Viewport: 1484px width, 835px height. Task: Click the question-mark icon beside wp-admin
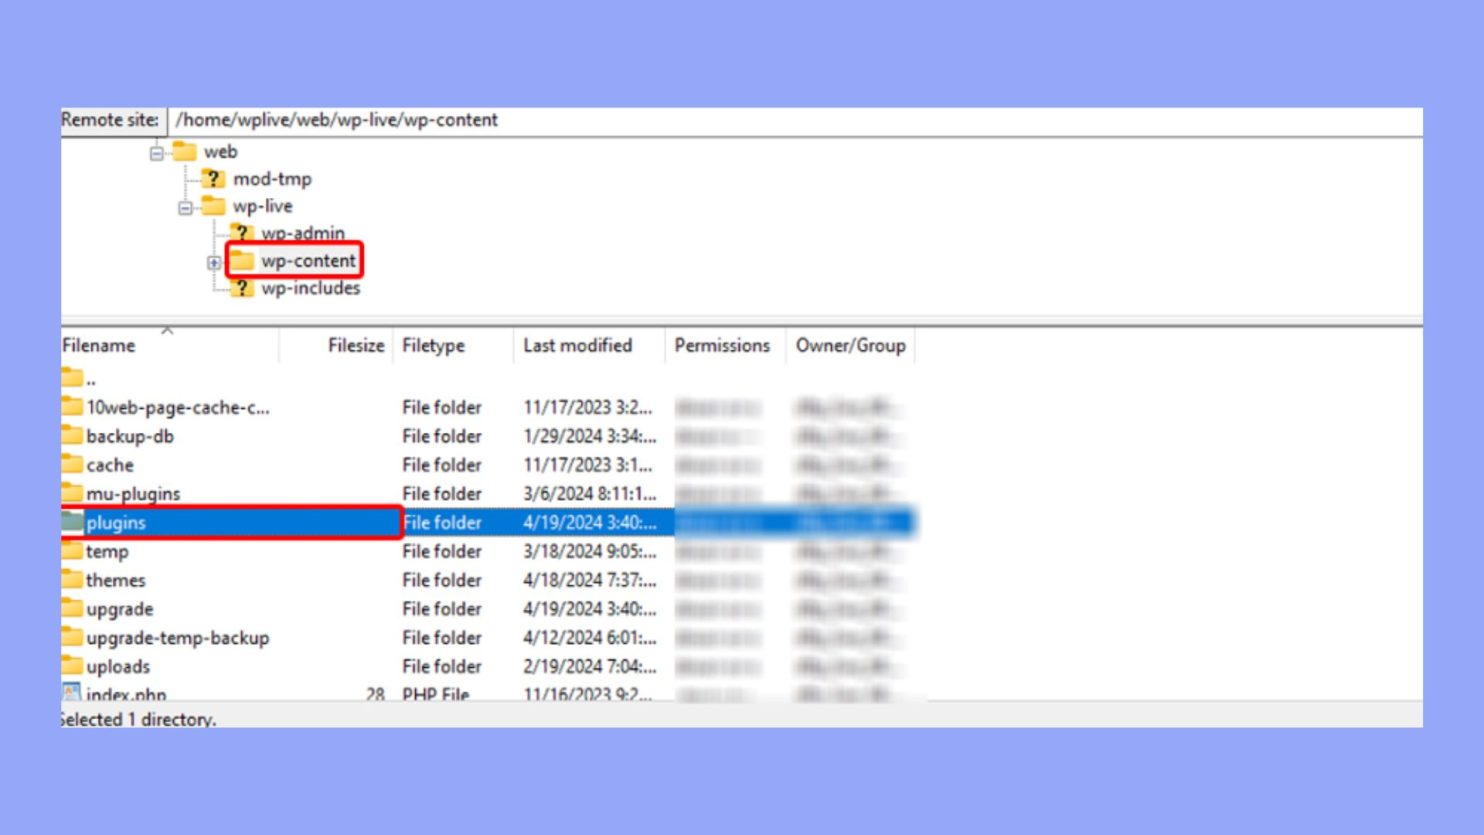coord(242,233)
